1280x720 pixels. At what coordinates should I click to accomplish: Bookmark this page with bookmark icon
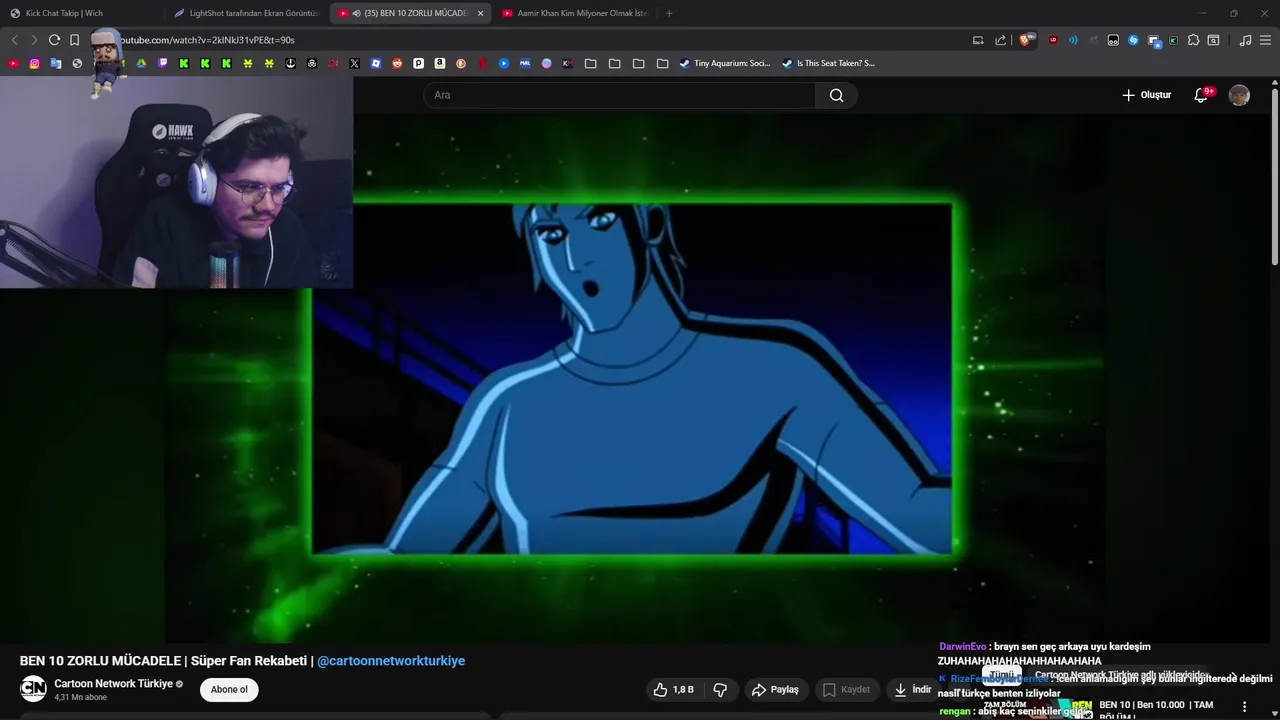(74, 40)
